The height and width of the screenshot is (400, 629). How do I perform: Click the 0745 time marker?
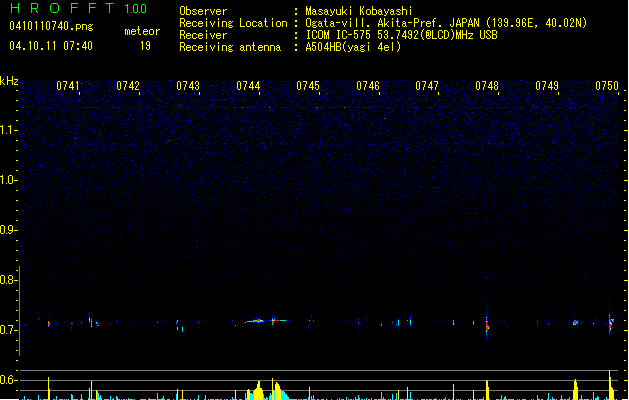(308, 86)
